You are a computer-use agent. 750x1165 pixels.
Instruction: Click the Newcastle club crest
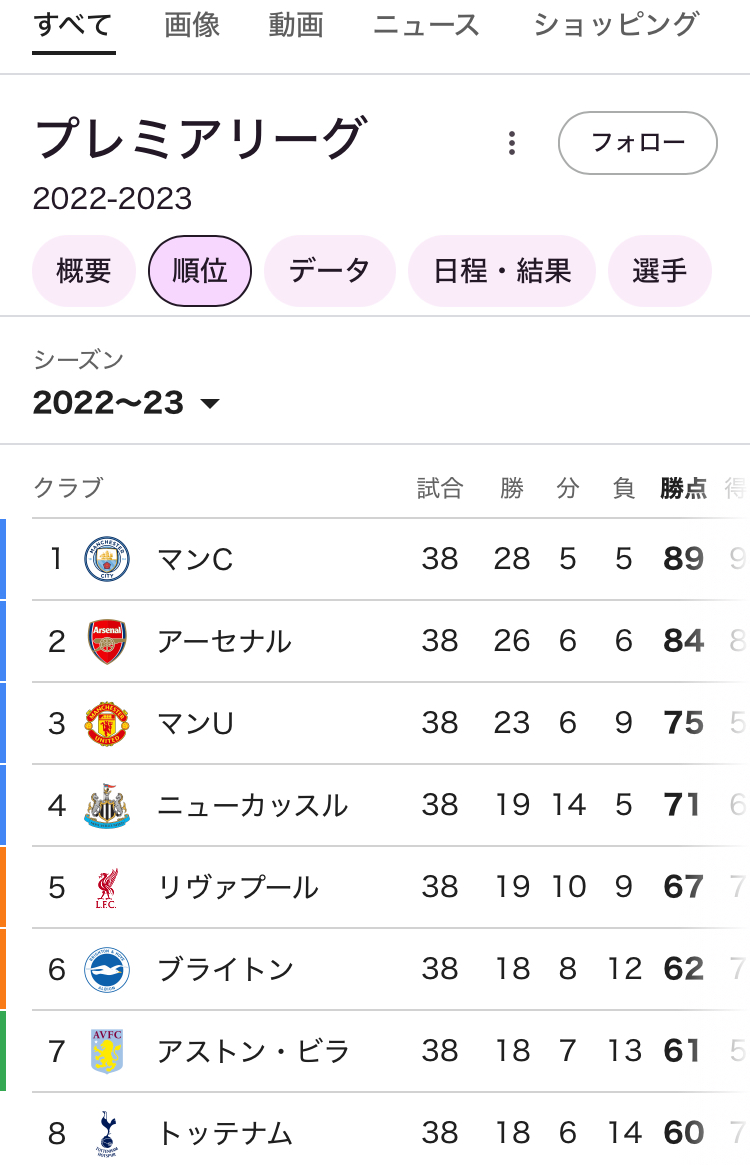(107, 805)
